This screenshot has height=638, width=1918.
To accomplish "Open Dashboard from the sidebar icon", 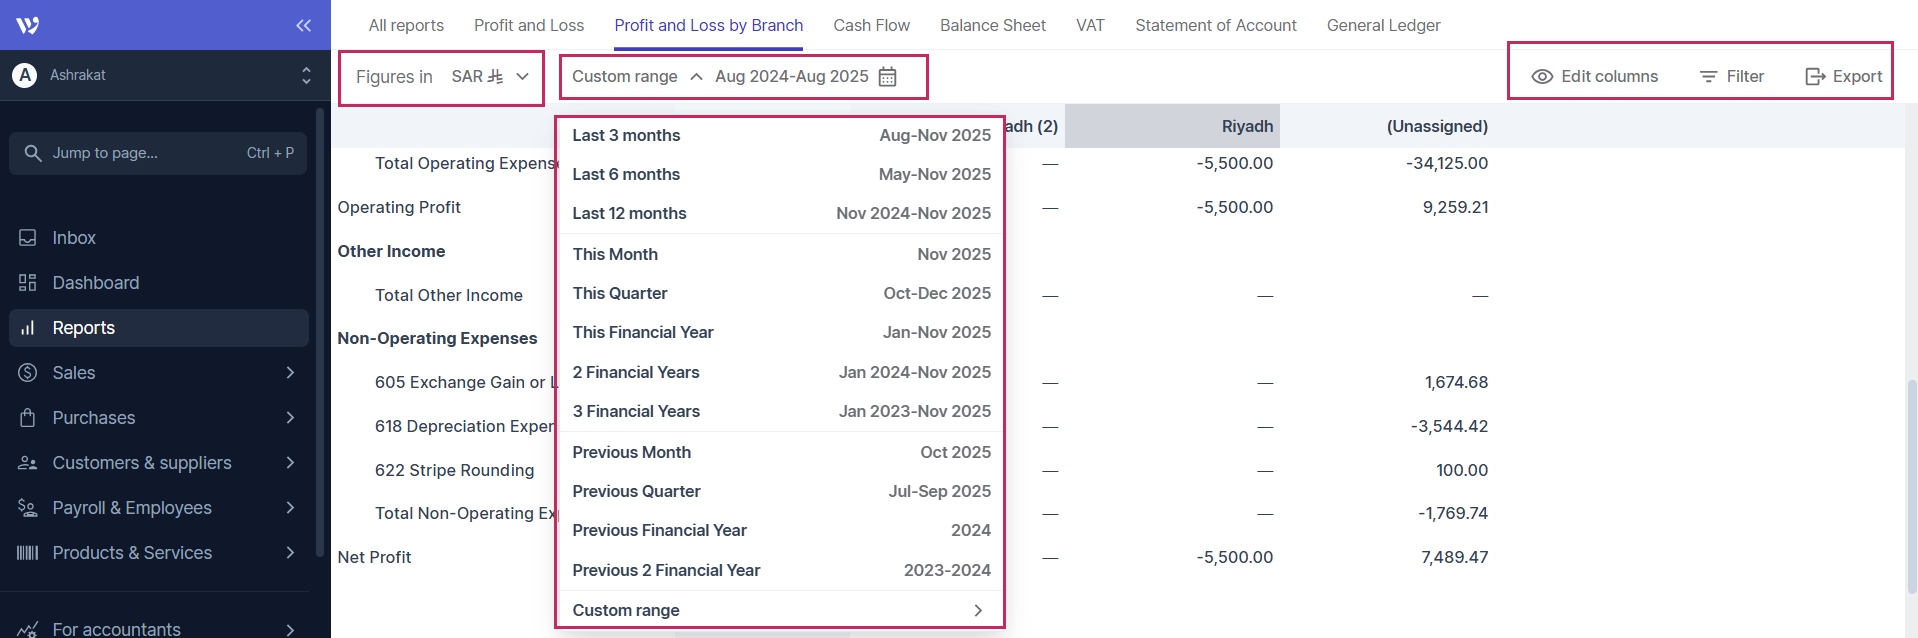I will tap(28, 283).
